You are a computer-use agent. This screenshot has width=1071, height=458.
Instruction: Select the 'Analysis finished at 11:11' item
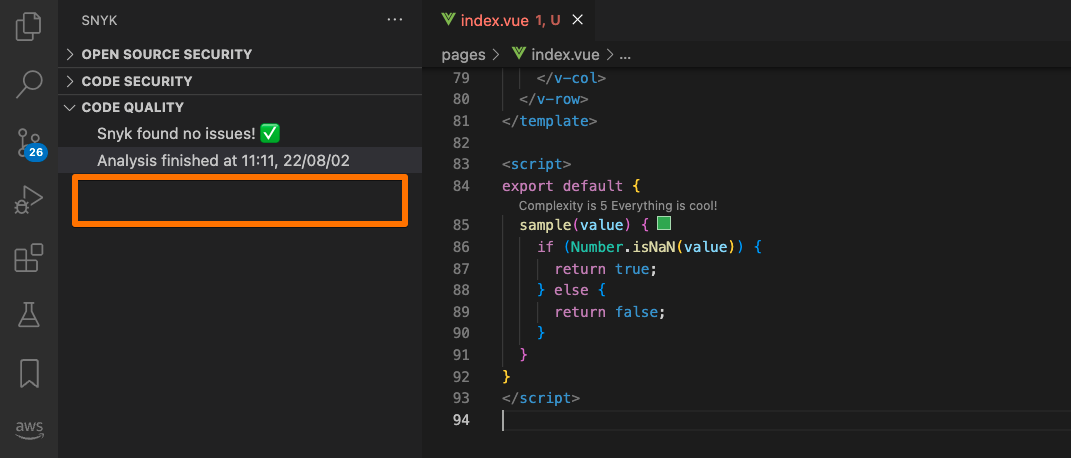click(x=222, y=160)
